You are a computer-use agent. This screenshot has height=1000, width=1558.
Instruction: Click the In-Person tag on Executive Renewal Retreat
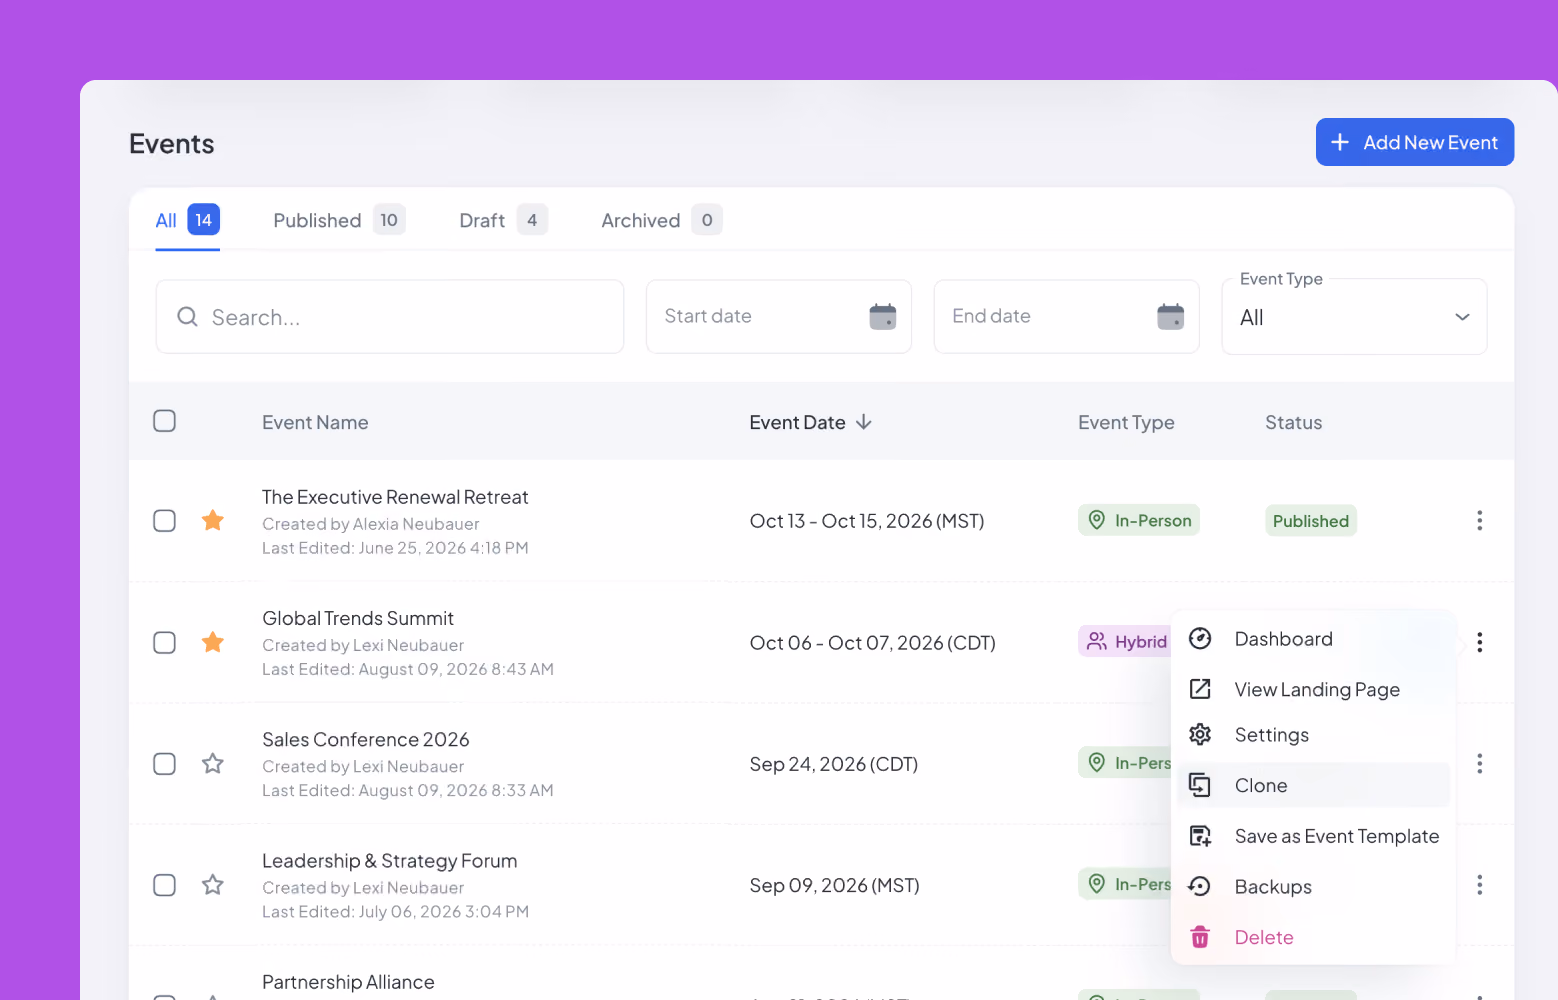[x=1139, y=520]
